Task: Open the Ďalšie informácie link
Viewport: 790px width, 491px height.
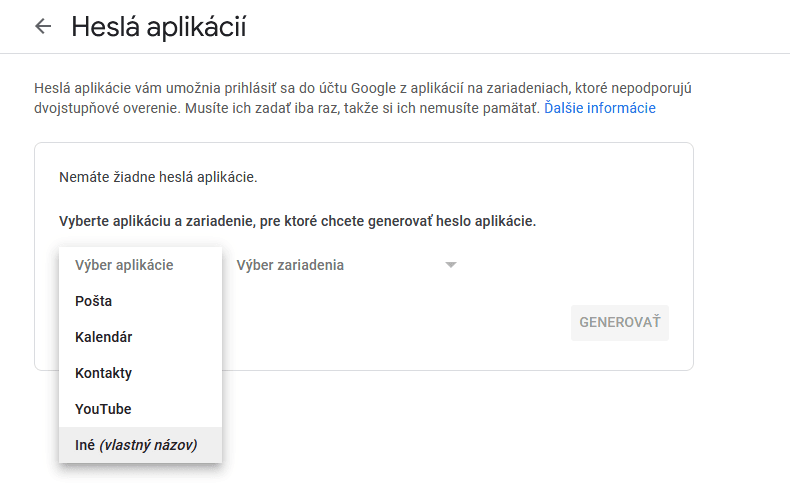Action: (600, 108)
